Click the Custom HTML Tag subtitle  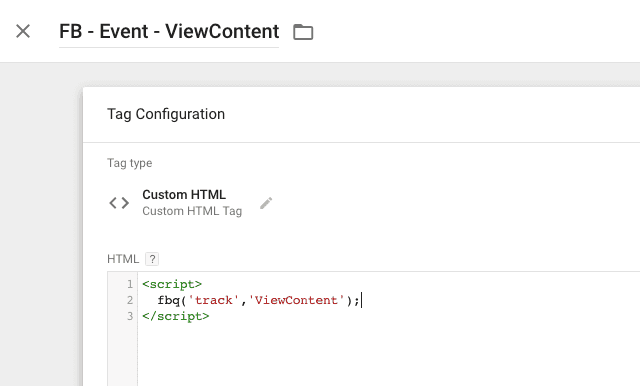click(192, 211)
